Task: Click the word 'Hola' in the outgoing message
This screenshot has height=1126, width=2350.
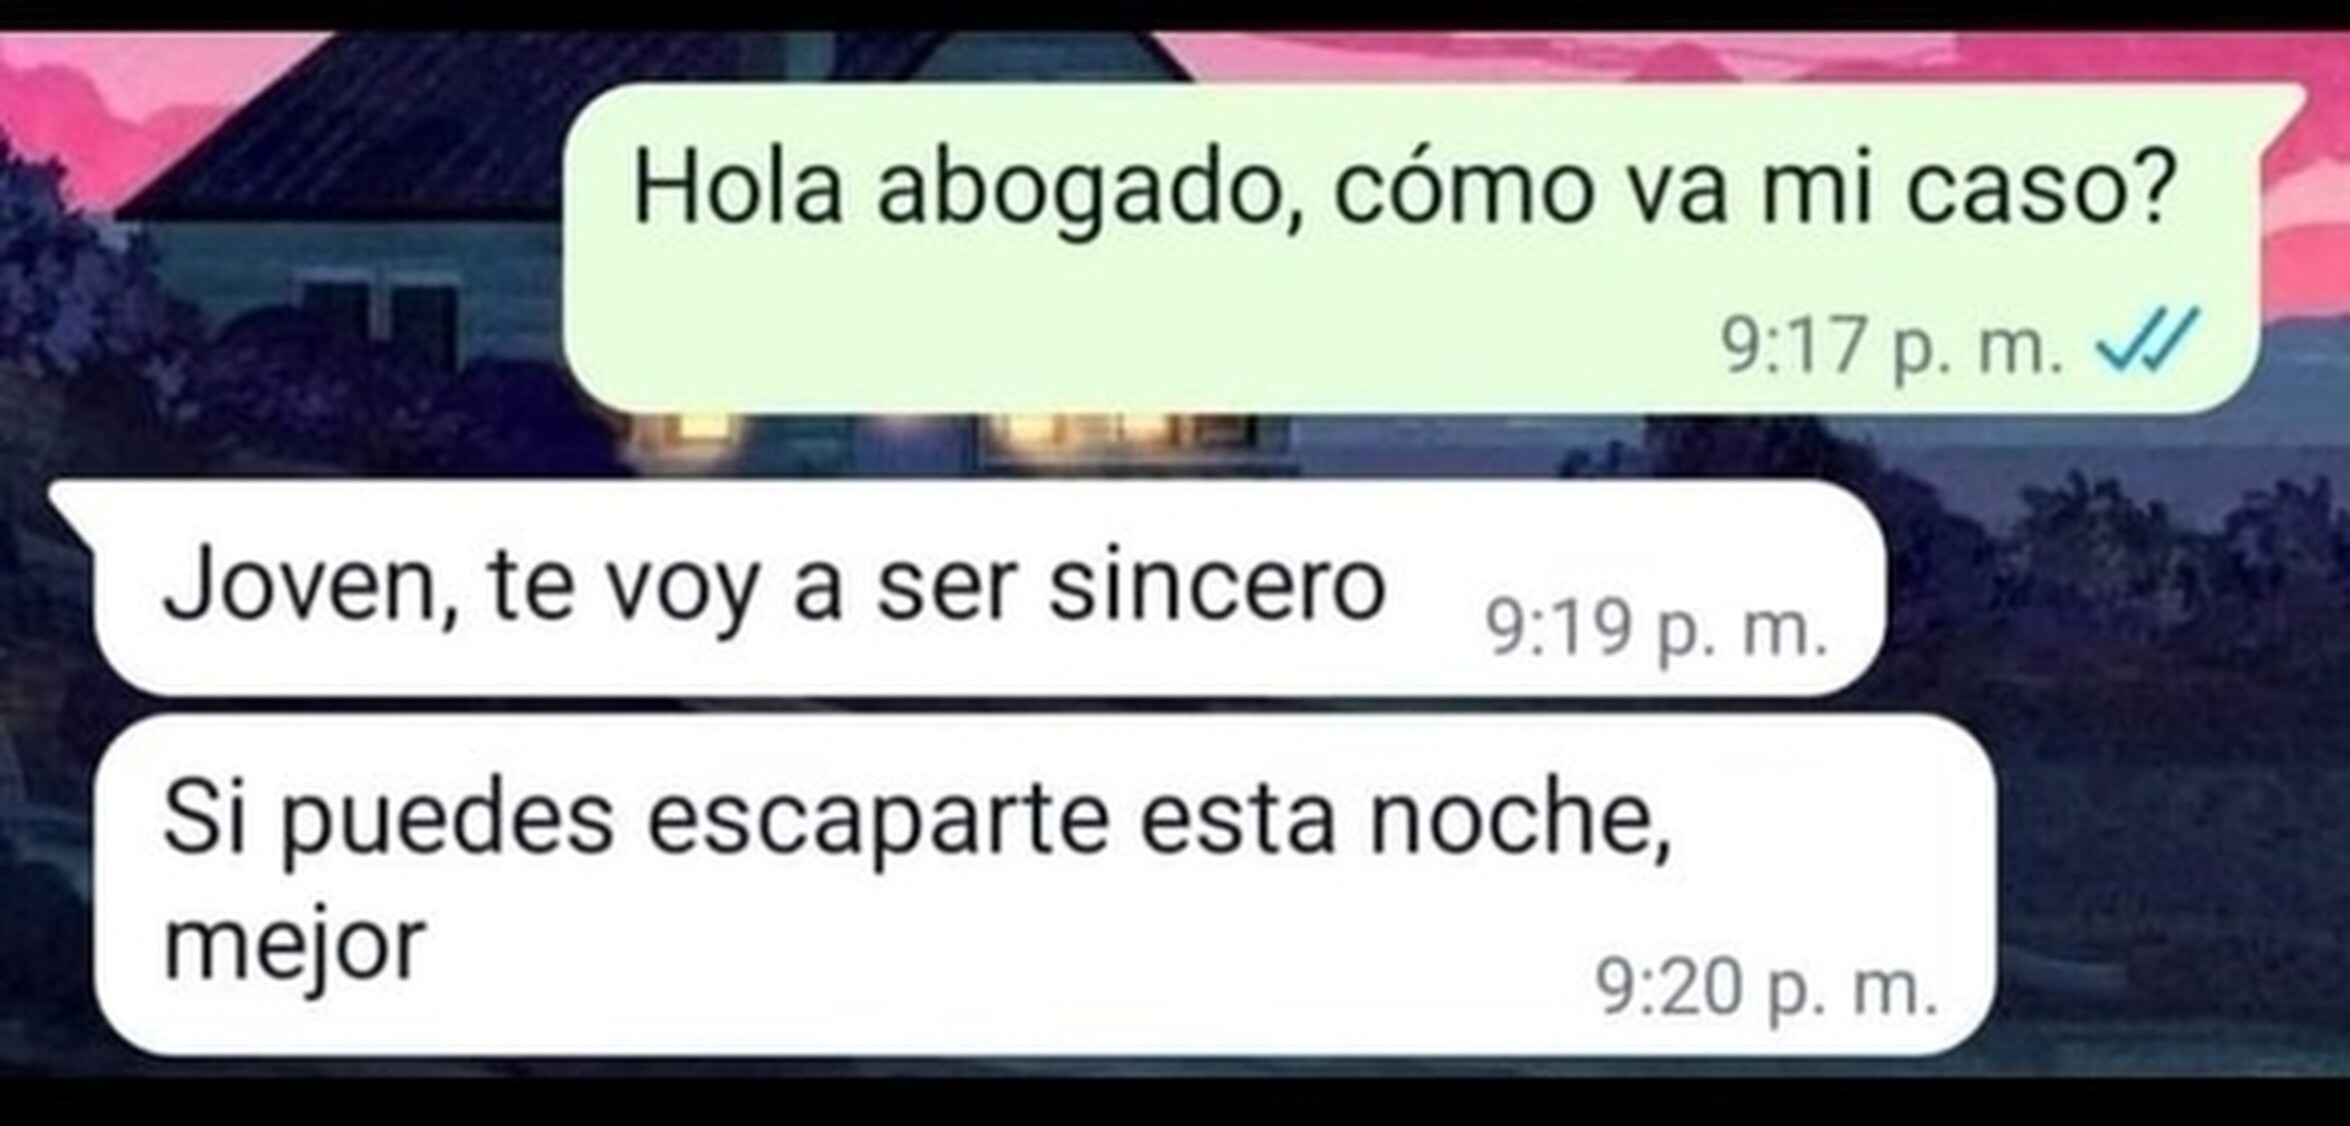Action: 738,188
